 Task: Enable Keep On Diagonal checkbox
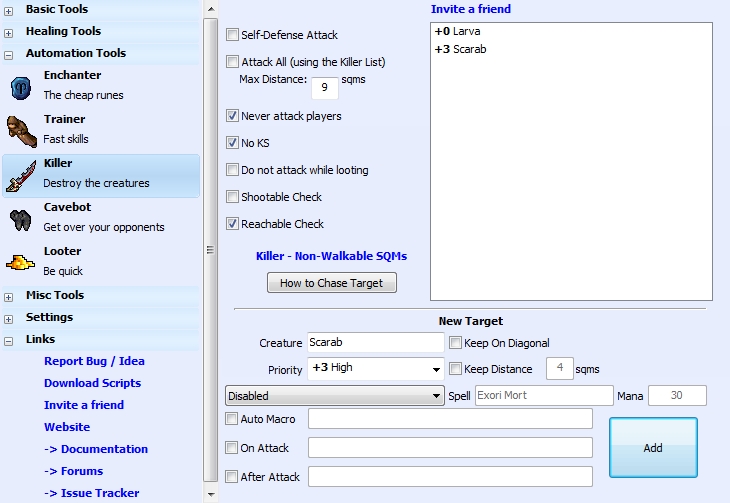point(456,343)
